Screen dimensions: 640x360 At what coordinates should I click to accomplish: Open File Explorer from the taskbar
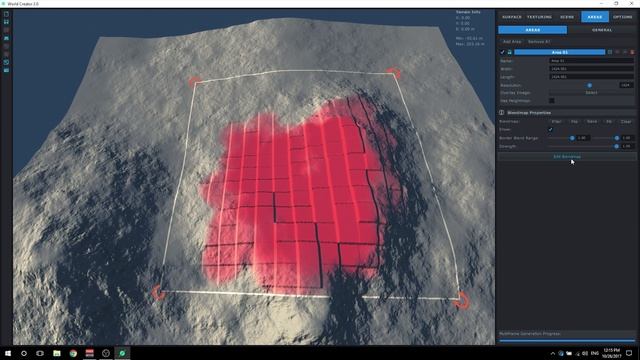pyautogui.click(x=57, y=353)
